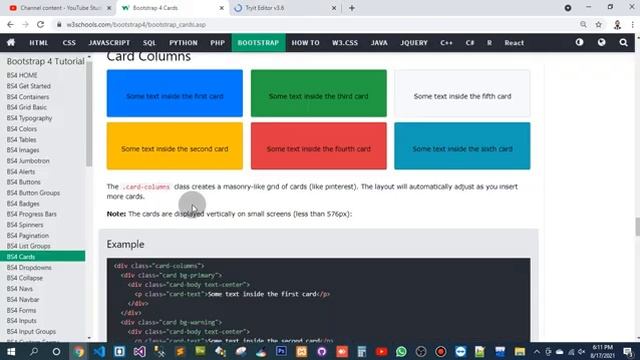
Task: Open Windows notification center
Action: point(628,351)
